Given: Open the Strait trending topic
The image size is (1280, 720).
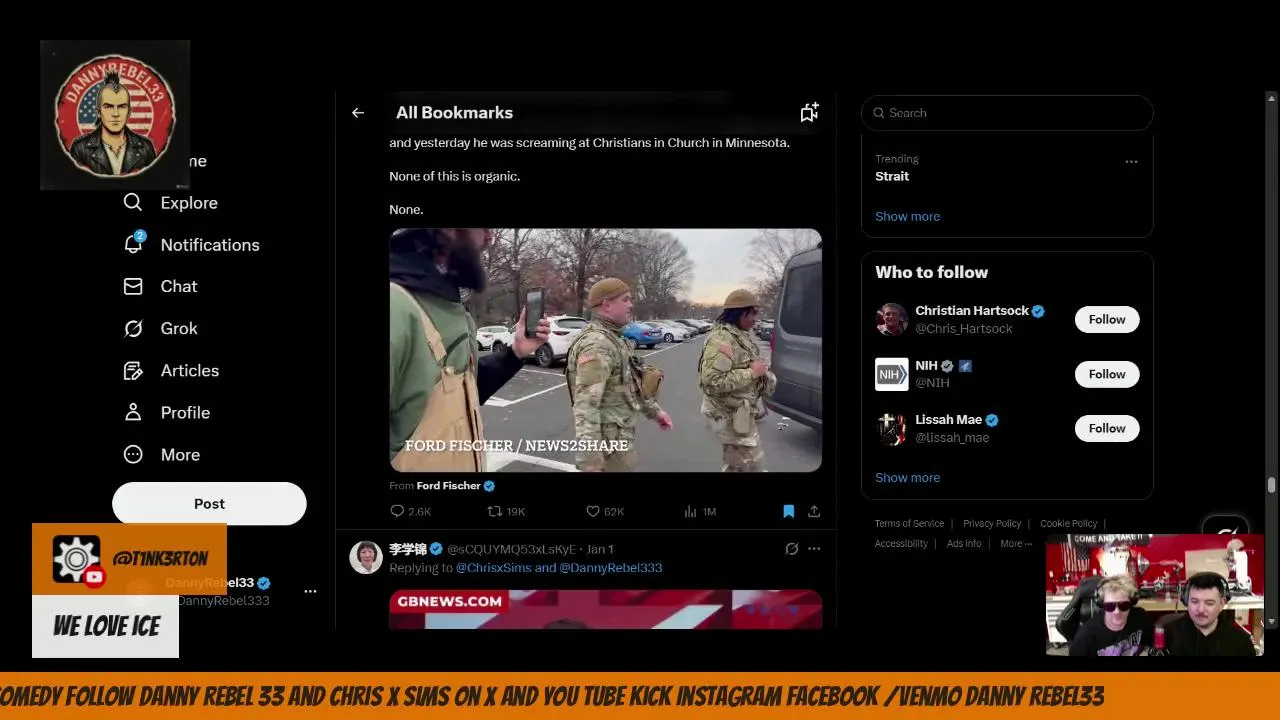Looking at the screenshot, I should (x=892, y=176).
